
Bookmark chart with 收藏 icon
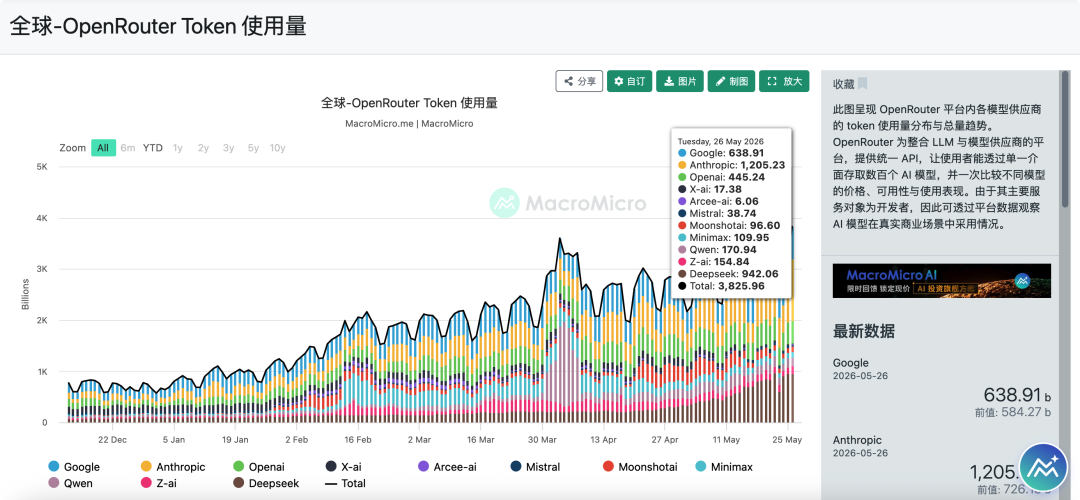(862, 84)
